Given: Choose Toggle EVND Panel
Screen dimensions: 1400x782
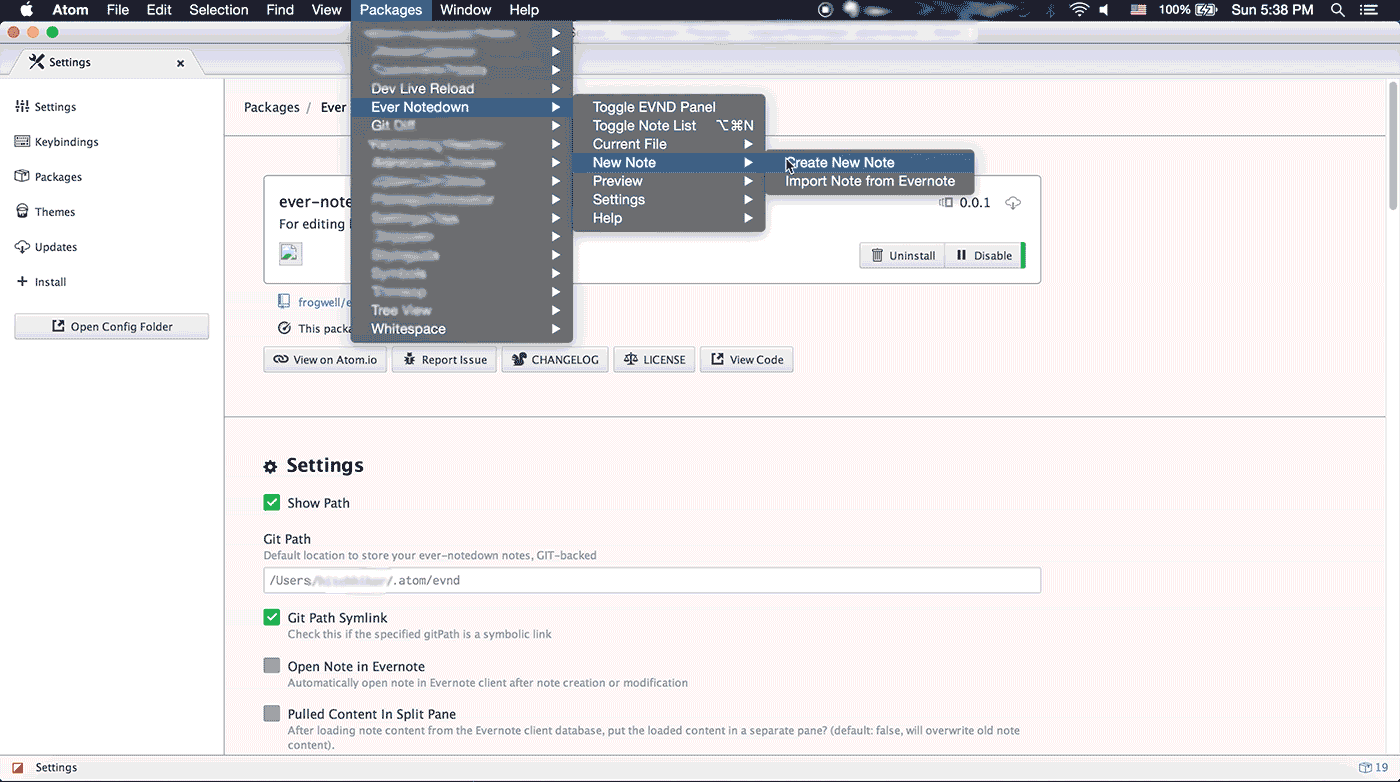Looking at the screenshot, I should coord(669,107).
